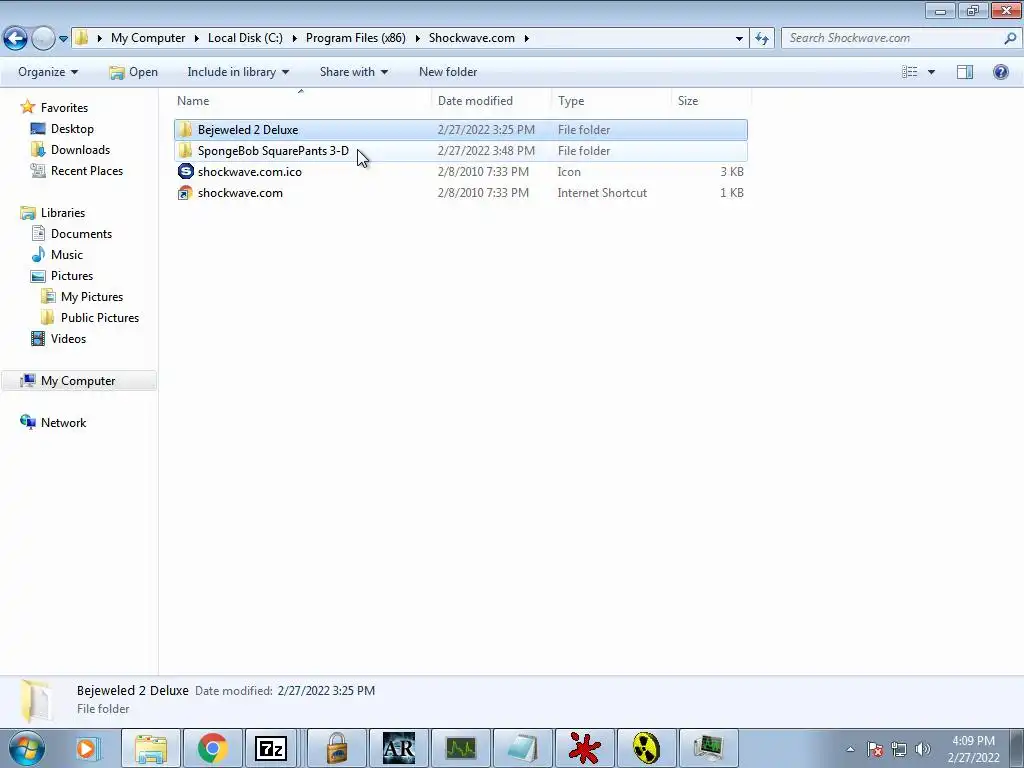The image size is (1024, 768).
Task: Select My Computer in address breadcrumb
Action: tap(148, 38)
